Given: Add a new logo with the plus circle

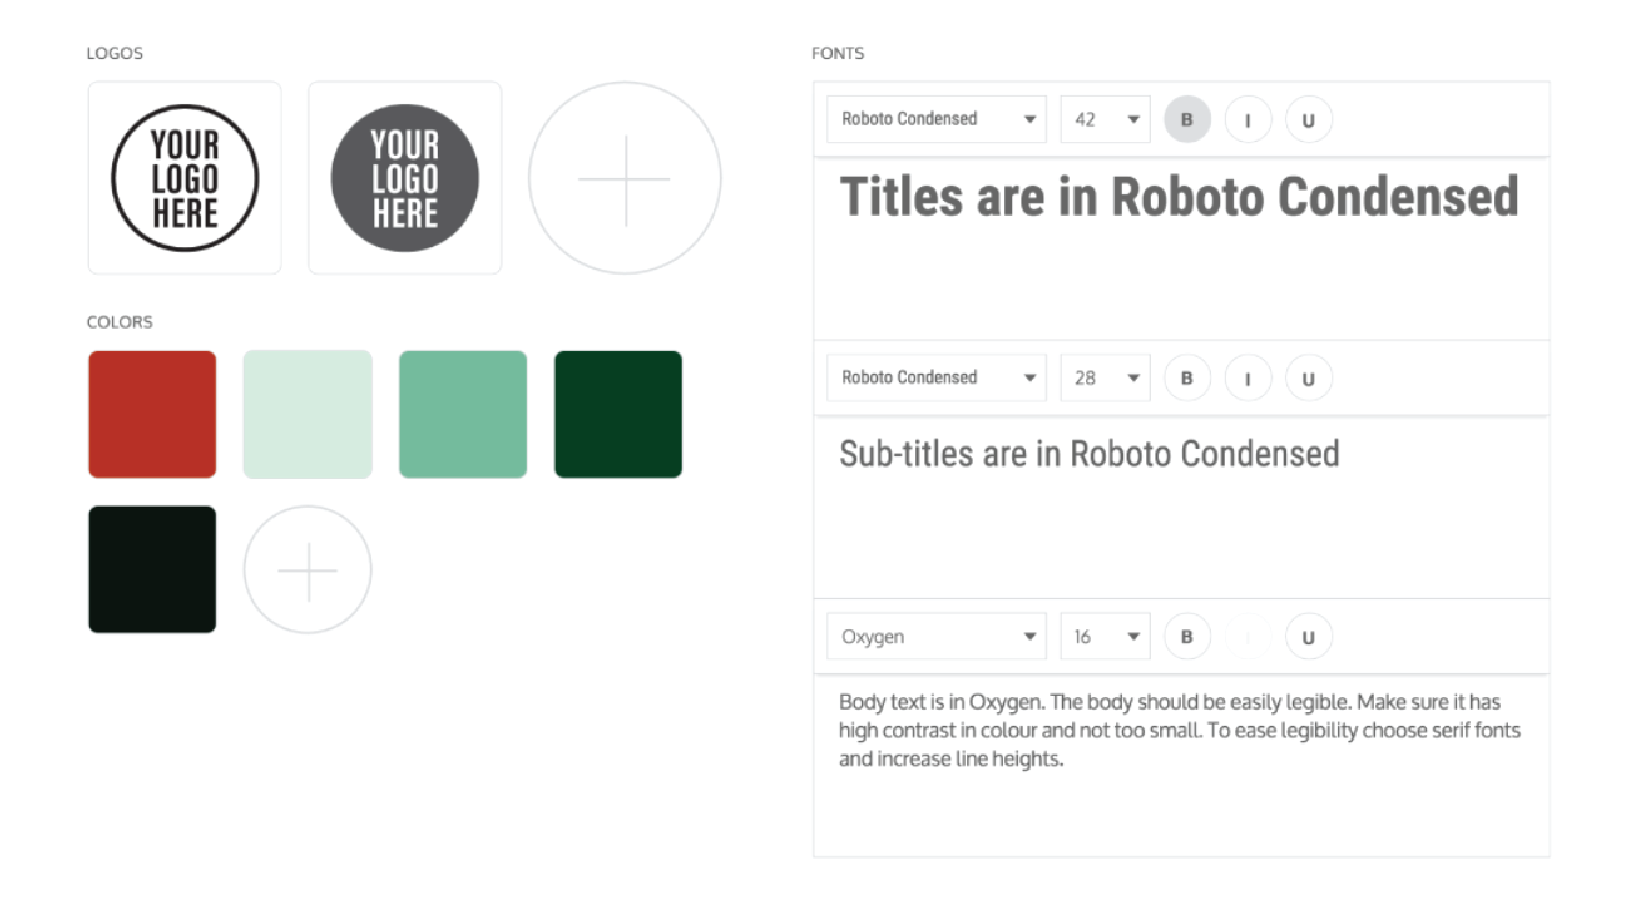Looking at the screenshot, I should pyautogui.click(x=625, y=178).
